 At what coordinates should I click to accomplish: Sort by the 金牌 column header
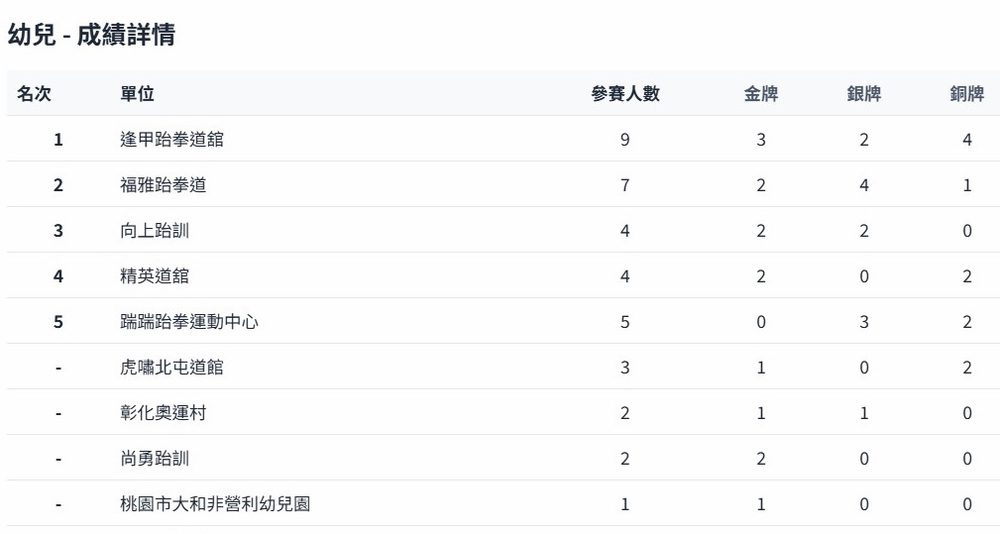[761, 94]
